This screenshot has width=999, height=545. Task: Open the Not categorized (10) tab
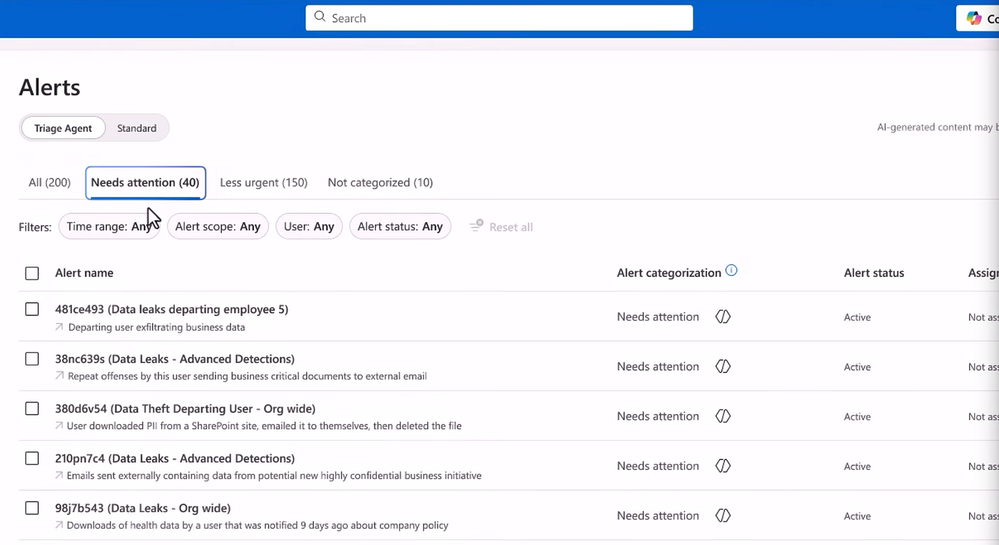click(380, 183)
